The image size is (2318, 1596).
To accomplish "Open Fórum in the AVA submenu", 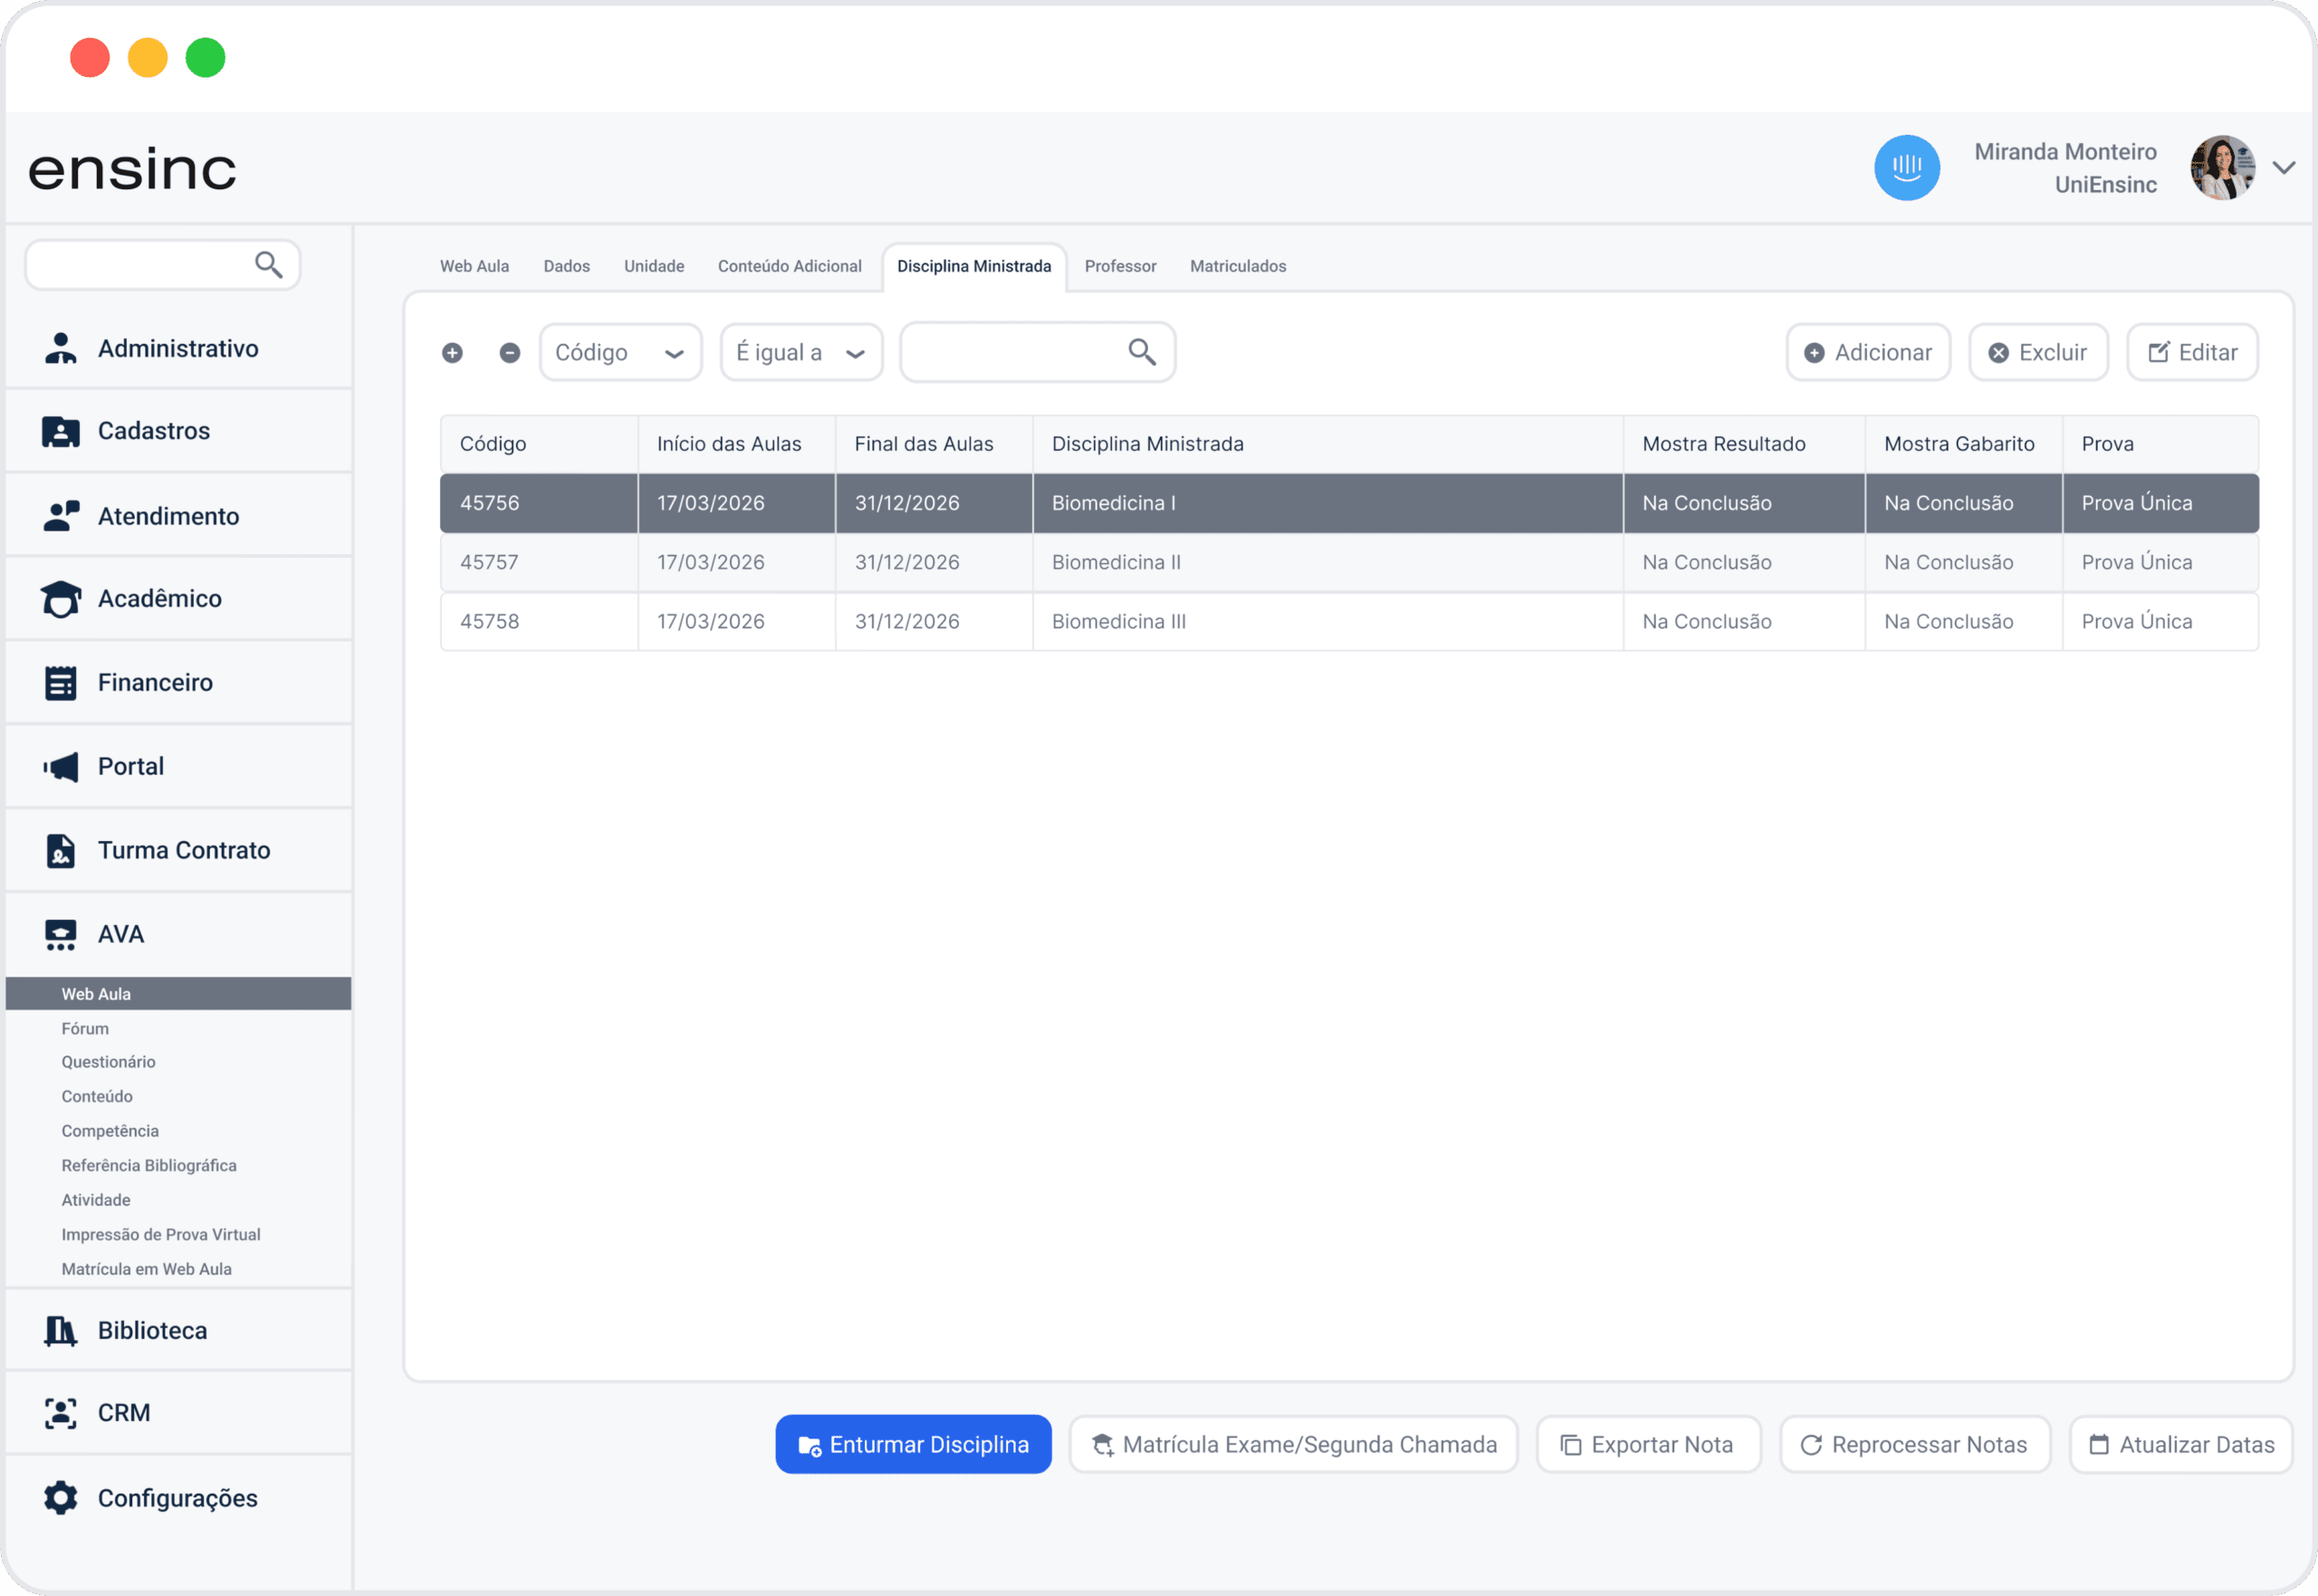I will (85, 1028).
